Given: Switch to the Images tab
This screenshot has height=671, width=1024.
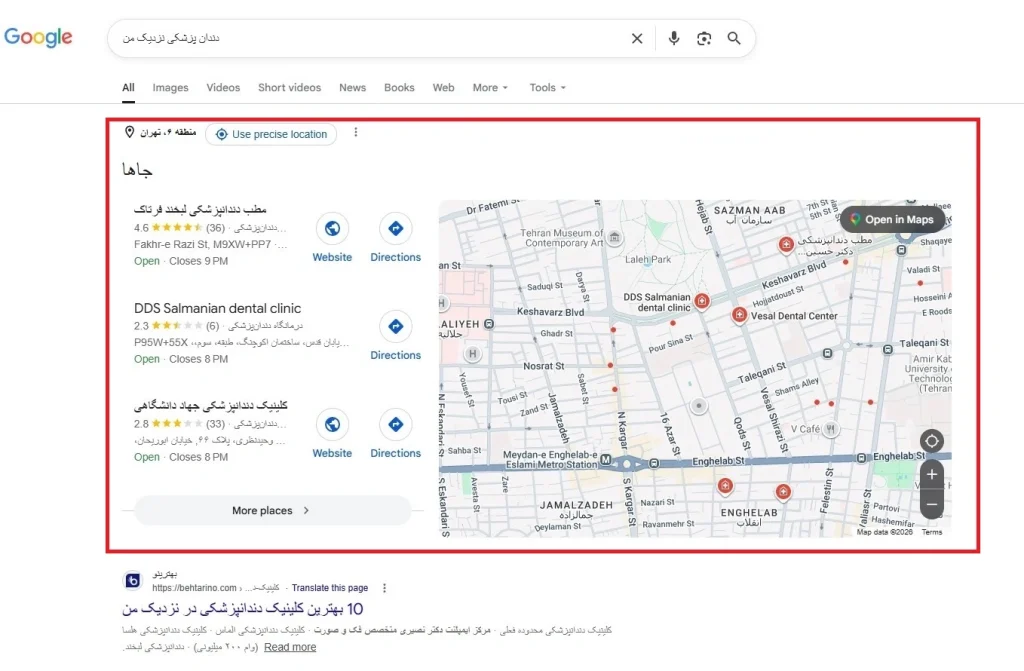Looking at the screenshot, I should [170, 88].
